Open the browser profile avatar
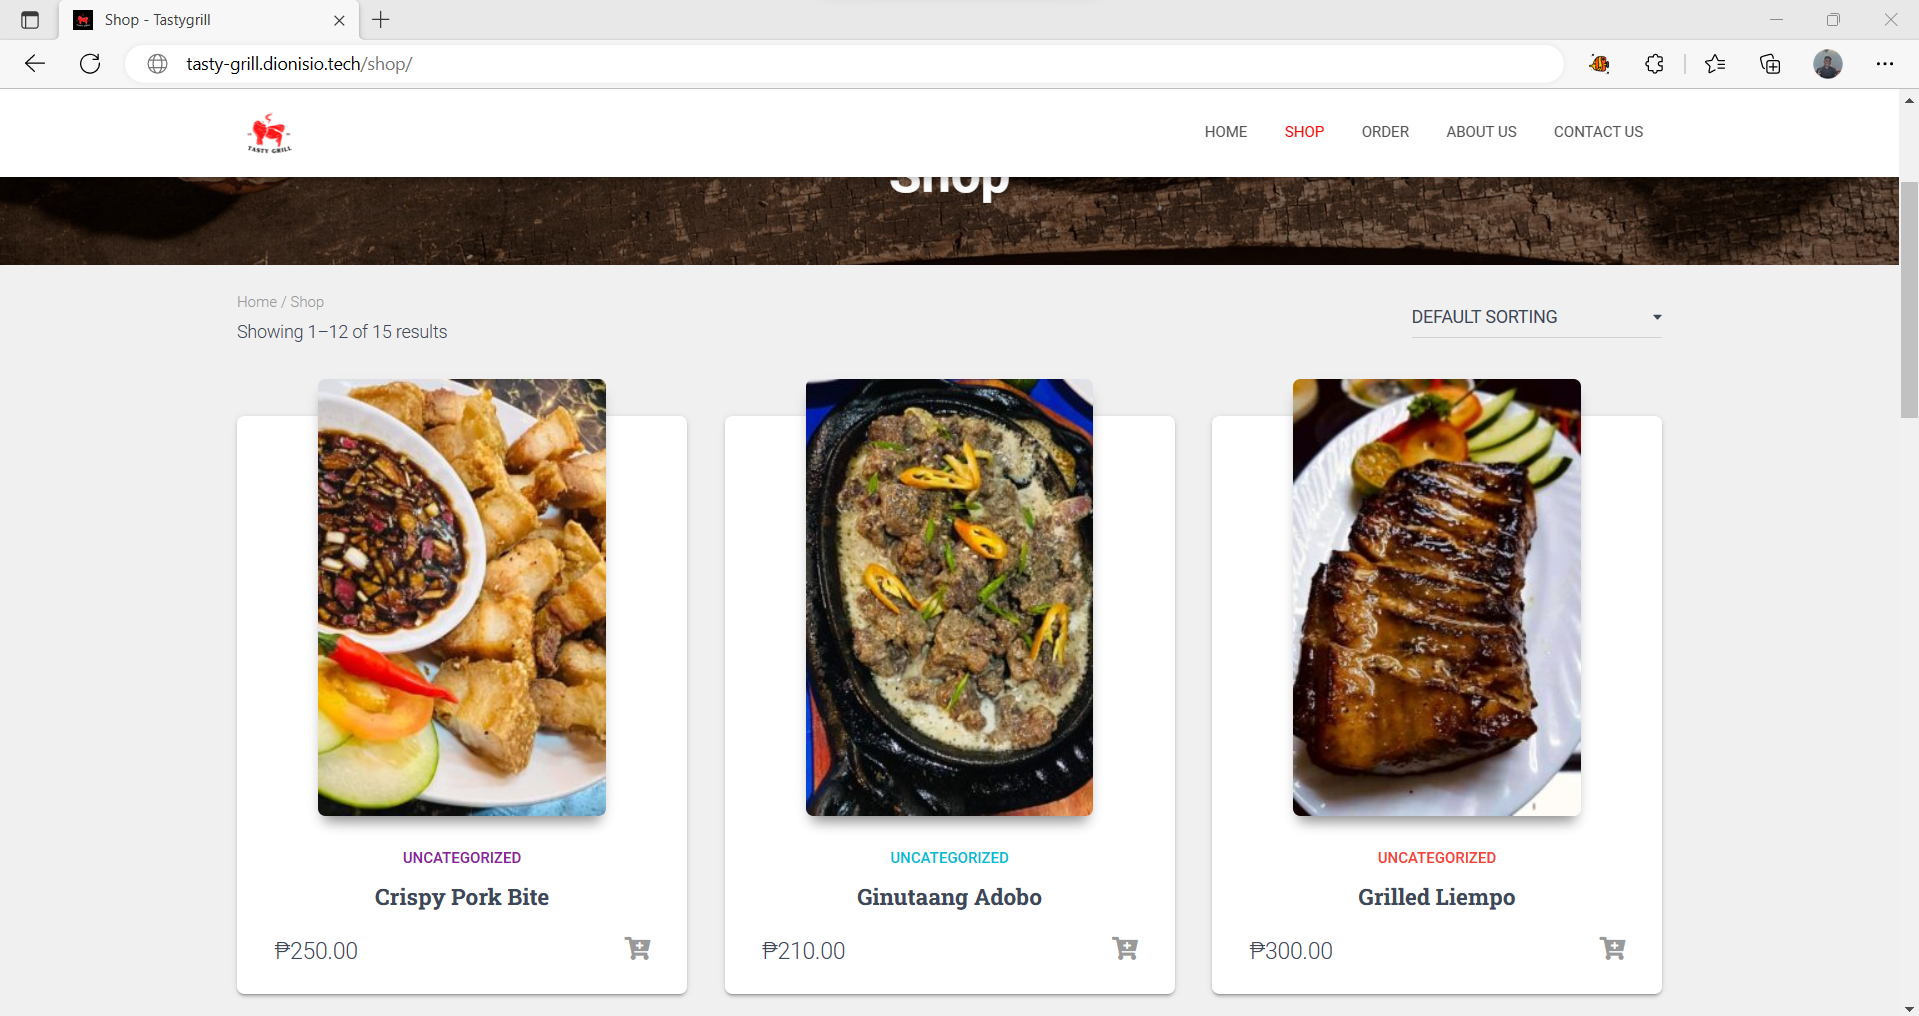 (x=1828, y=64)
